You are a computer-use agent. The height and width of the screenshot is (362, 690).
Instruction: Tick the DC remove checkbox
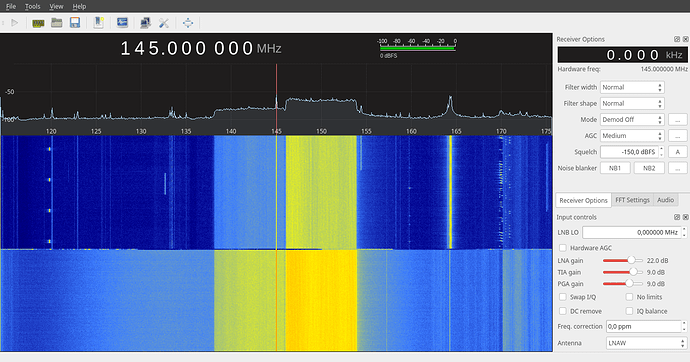(562, 311)
